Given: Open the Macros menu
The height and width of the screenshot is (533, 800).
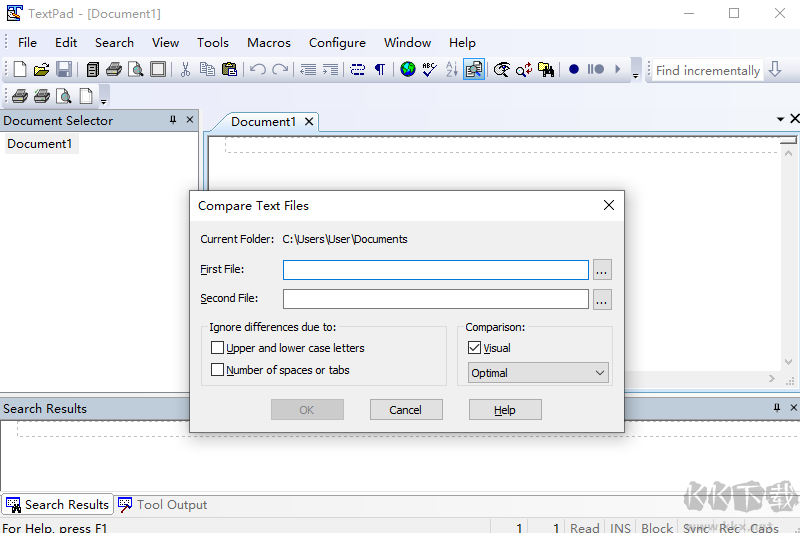Looking at the screenshot, I should pyautogui.click(x=269, y=43).
